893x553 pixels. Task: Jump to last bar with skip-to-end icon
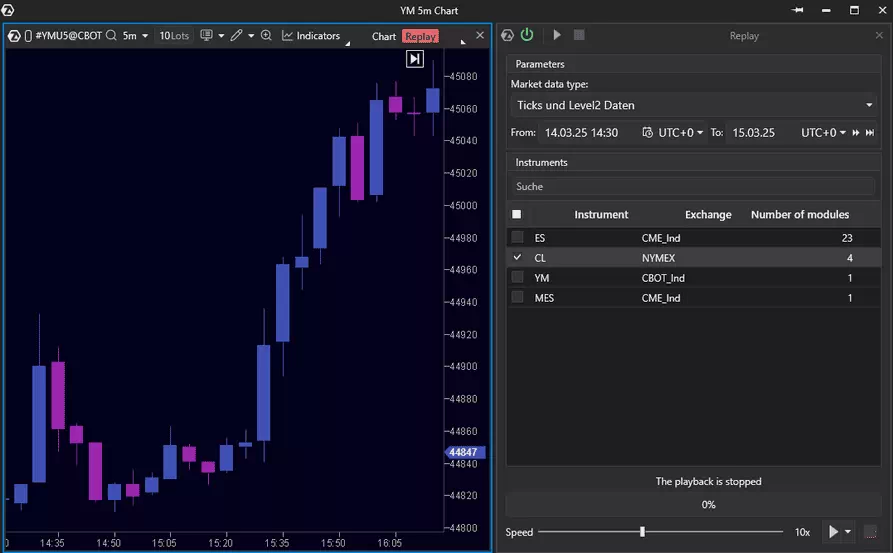(x=415, y=59)
